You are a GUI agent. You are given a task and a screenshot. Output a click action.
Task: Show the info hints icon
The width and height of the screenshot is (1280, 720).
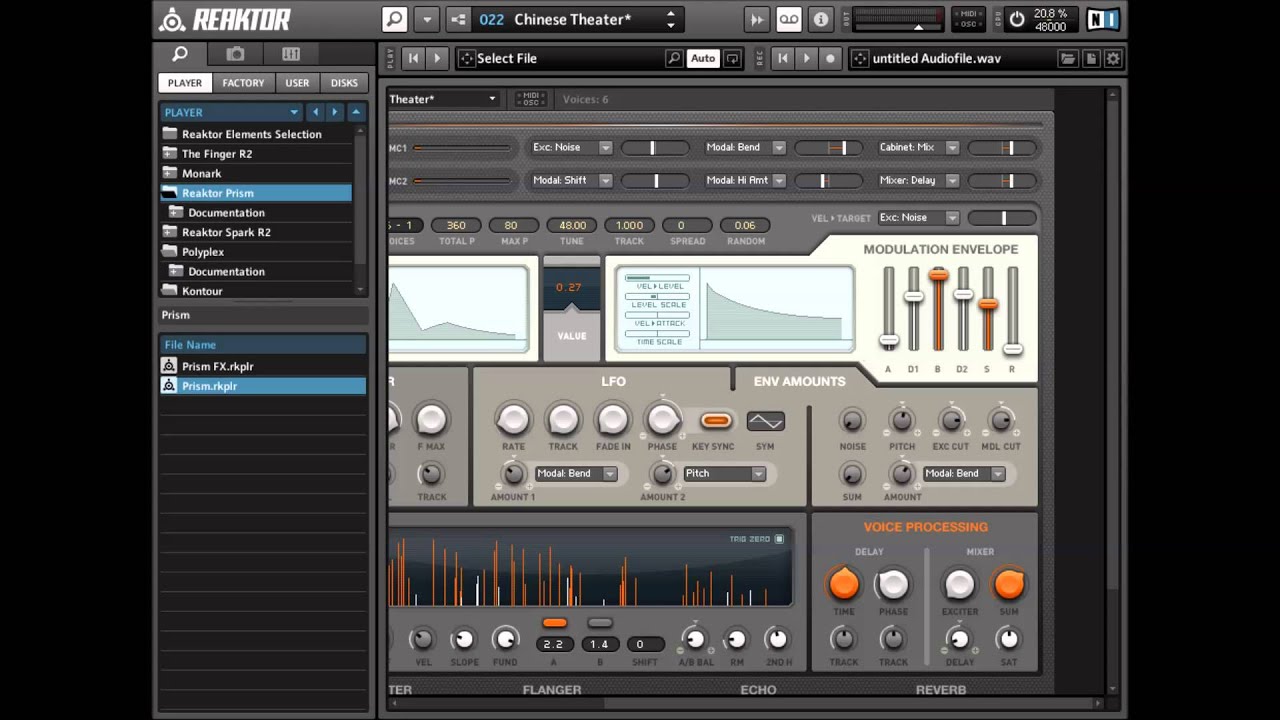(820, 19)
